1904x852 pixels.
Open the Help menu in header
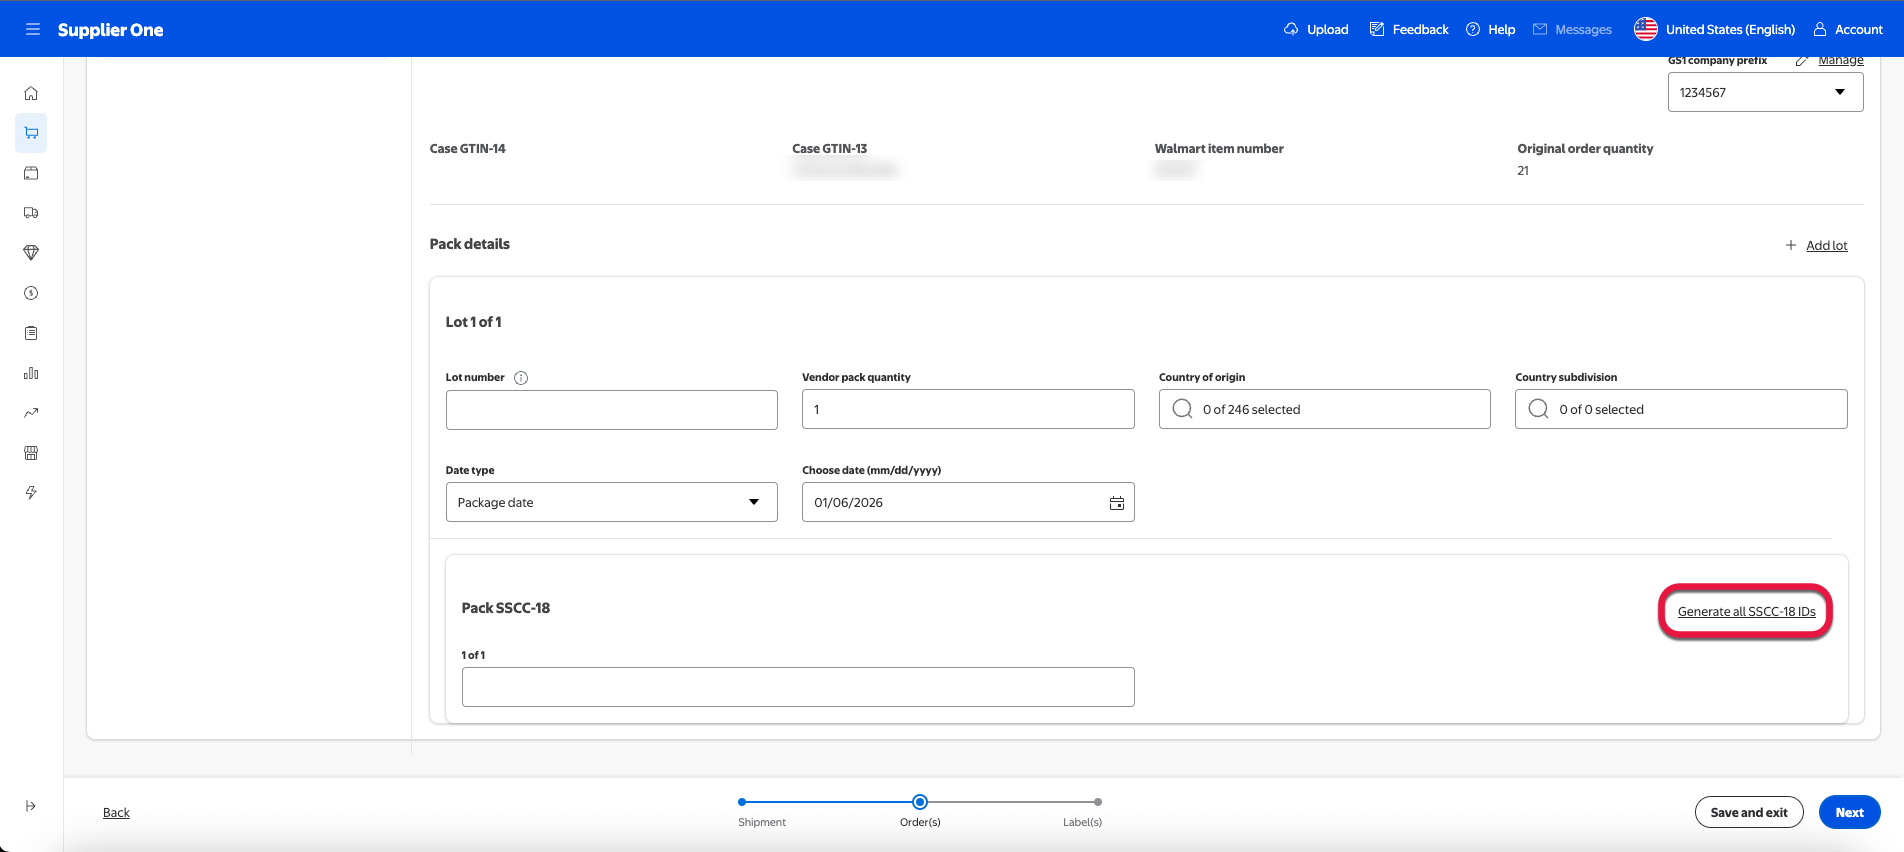[x=1490, y=29]
